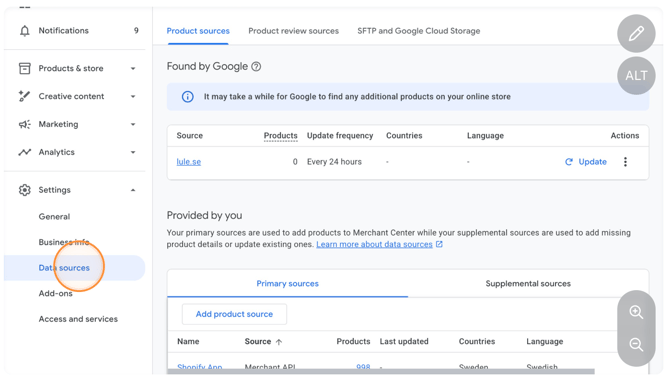The image size is (670, 383).
Task: Click the Settings gear icon
Action: click(25, 190)
